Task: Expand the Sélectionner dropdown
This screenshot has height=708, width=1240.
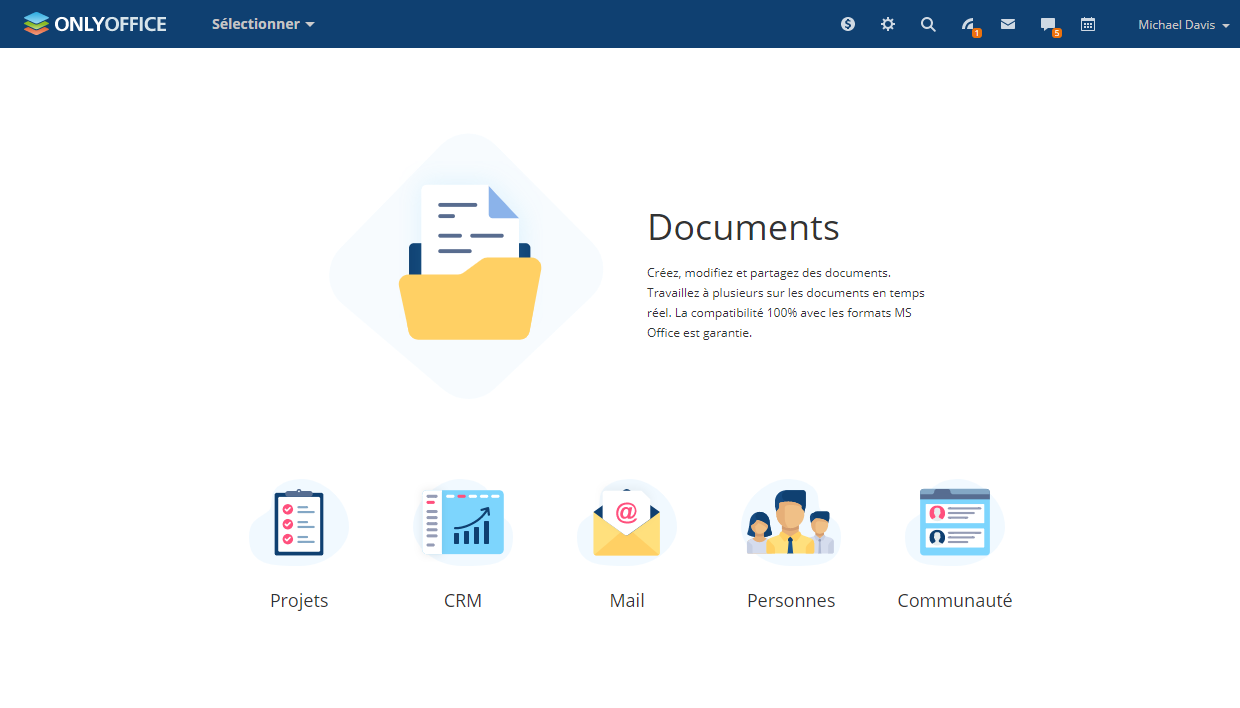Action: [x=263, y=24]
